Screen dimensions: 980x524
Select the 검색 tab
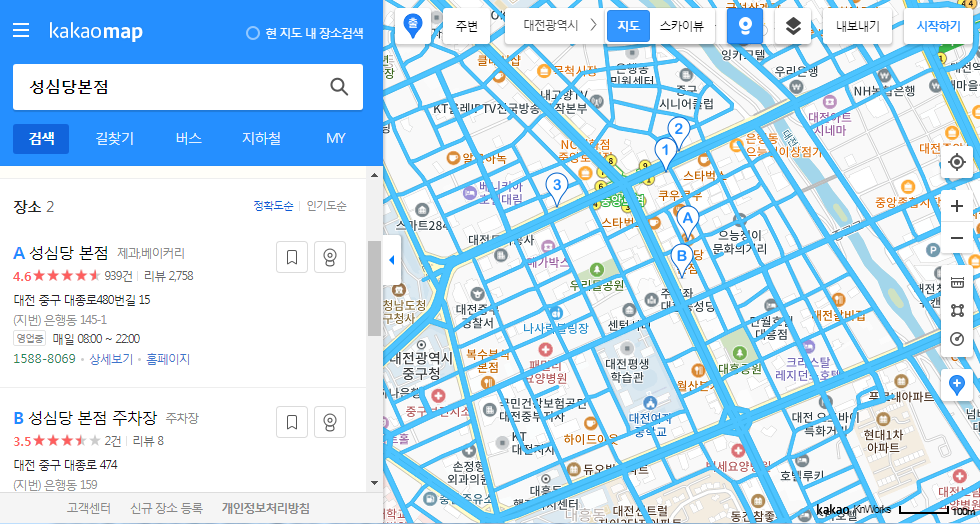pyautogui.click(x=41, y=139)
